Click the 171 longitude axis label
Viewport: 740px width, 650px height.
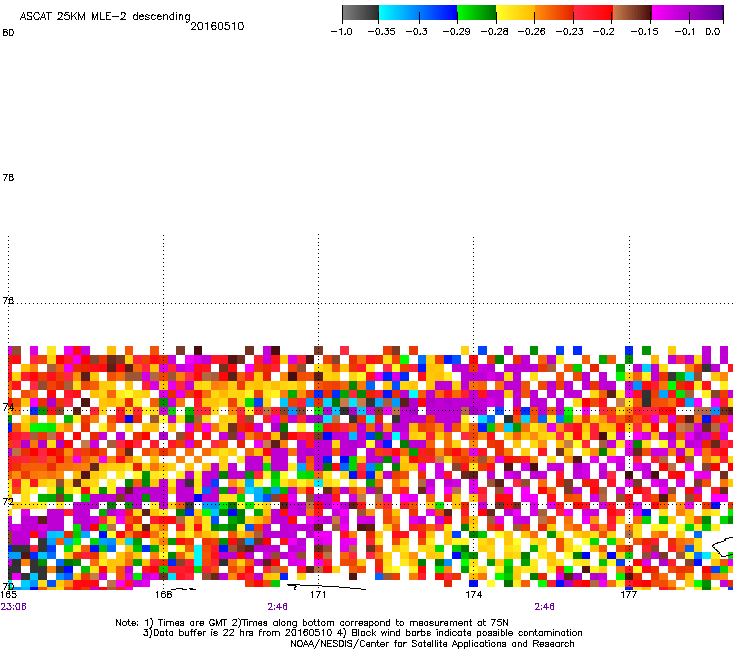(x=318, y=595)
